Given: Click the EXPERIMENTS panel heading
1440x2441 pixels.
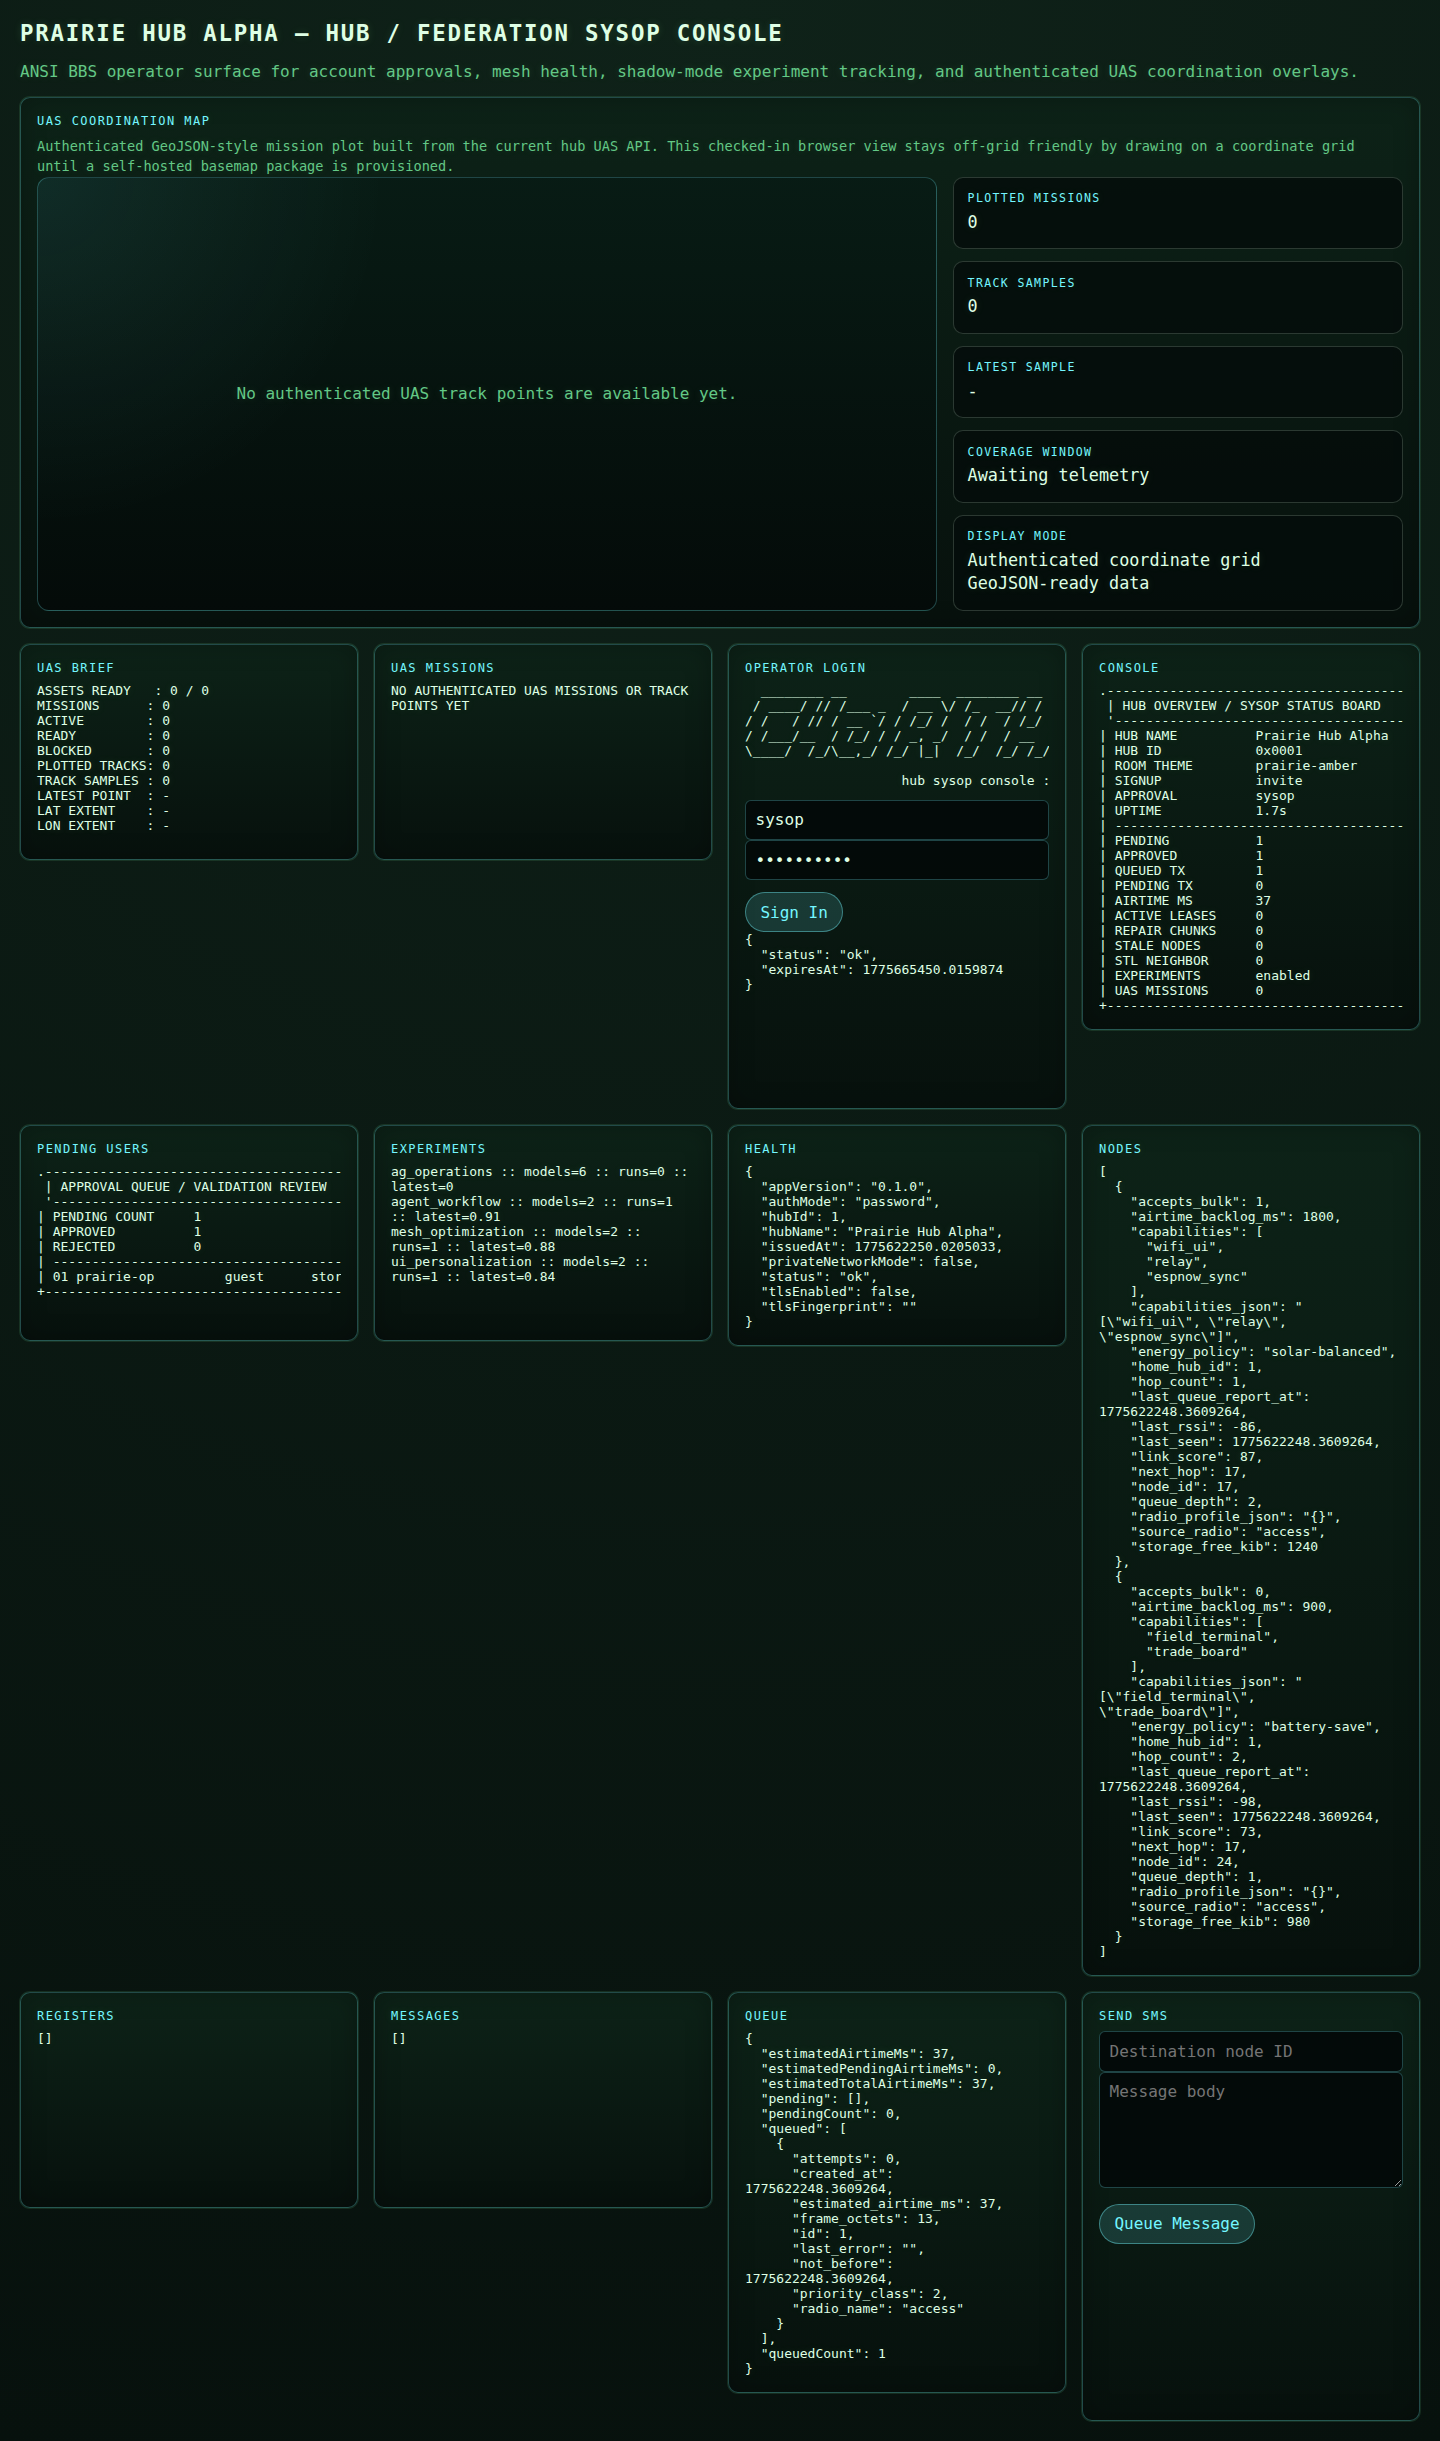Looking at the screenshot, I should [x=438, y=1149].
